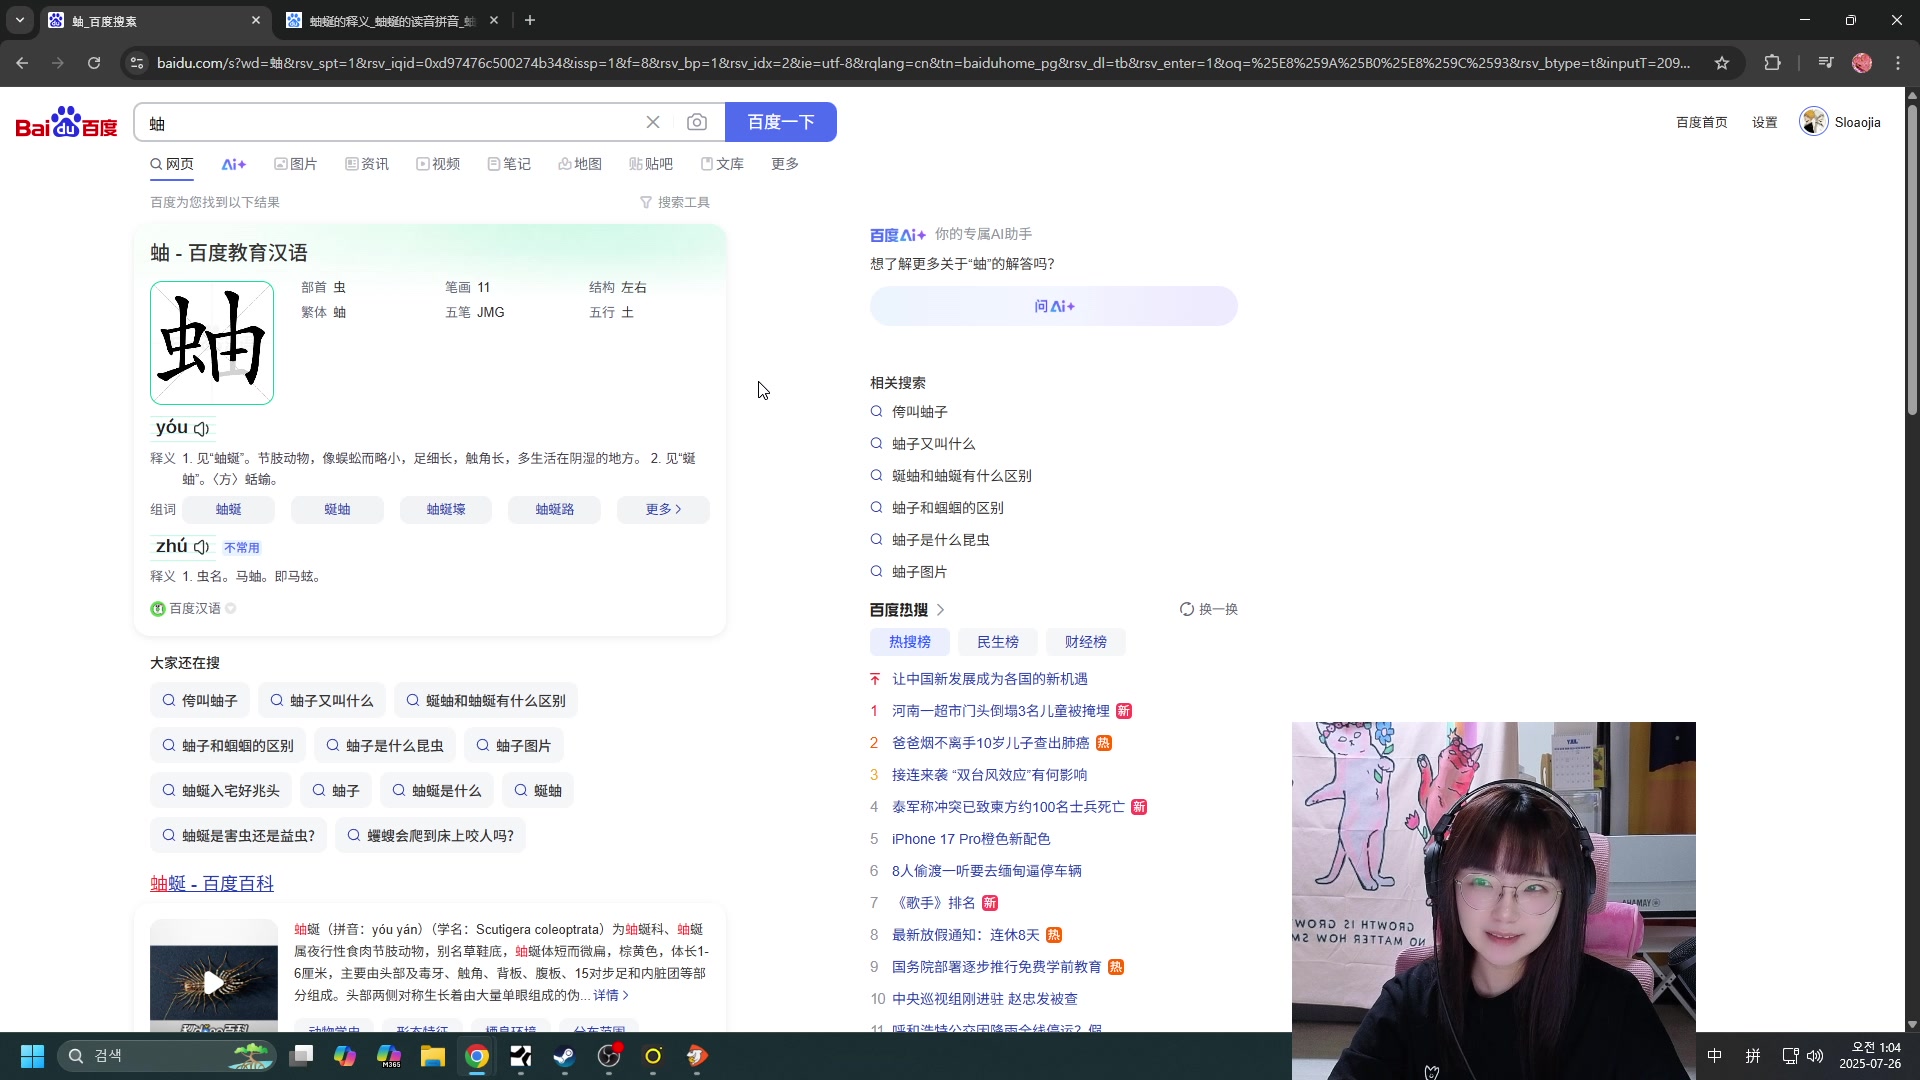Viewport: 1920px width, 1080px height.
Task: Click 蚰蜒入宅好兆头 suggestion chip
Action: click(x=221, y=790)
